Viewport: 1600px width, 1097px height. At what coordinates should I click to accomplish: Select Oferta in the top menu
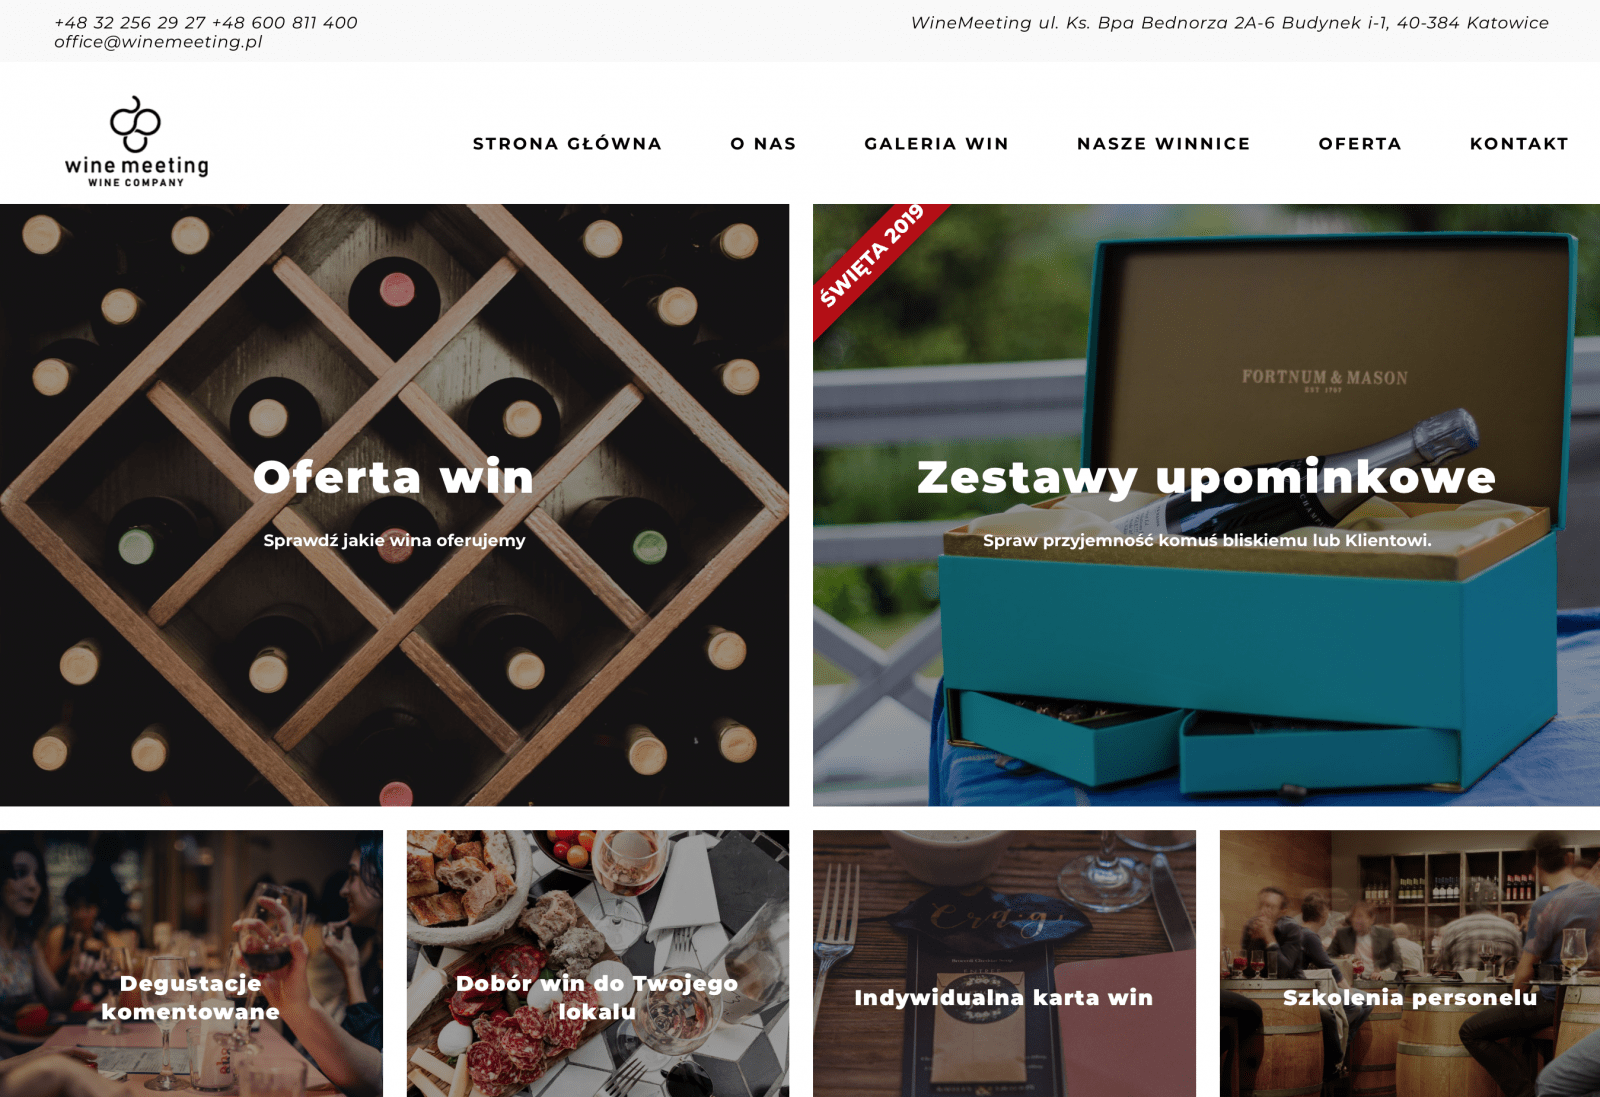coord(1360,144)
